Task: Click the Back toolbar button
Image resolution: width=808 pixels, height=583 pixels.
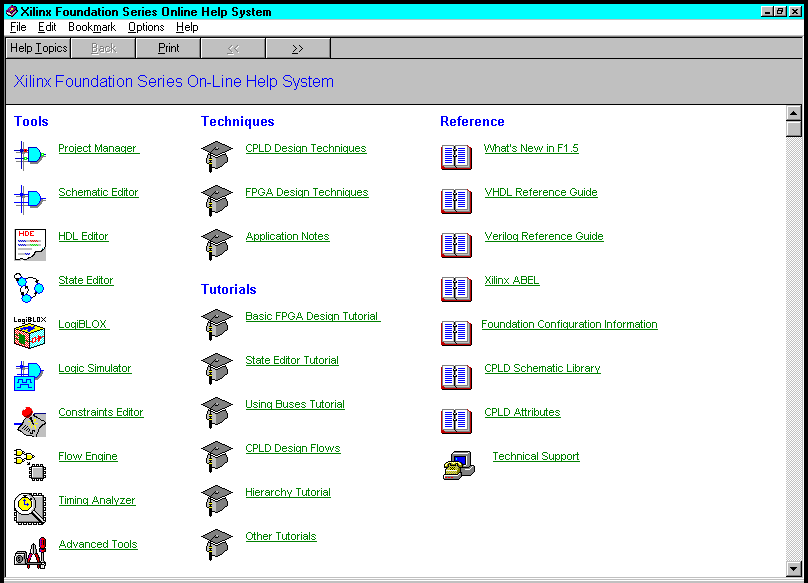Action: click(104, 48)
